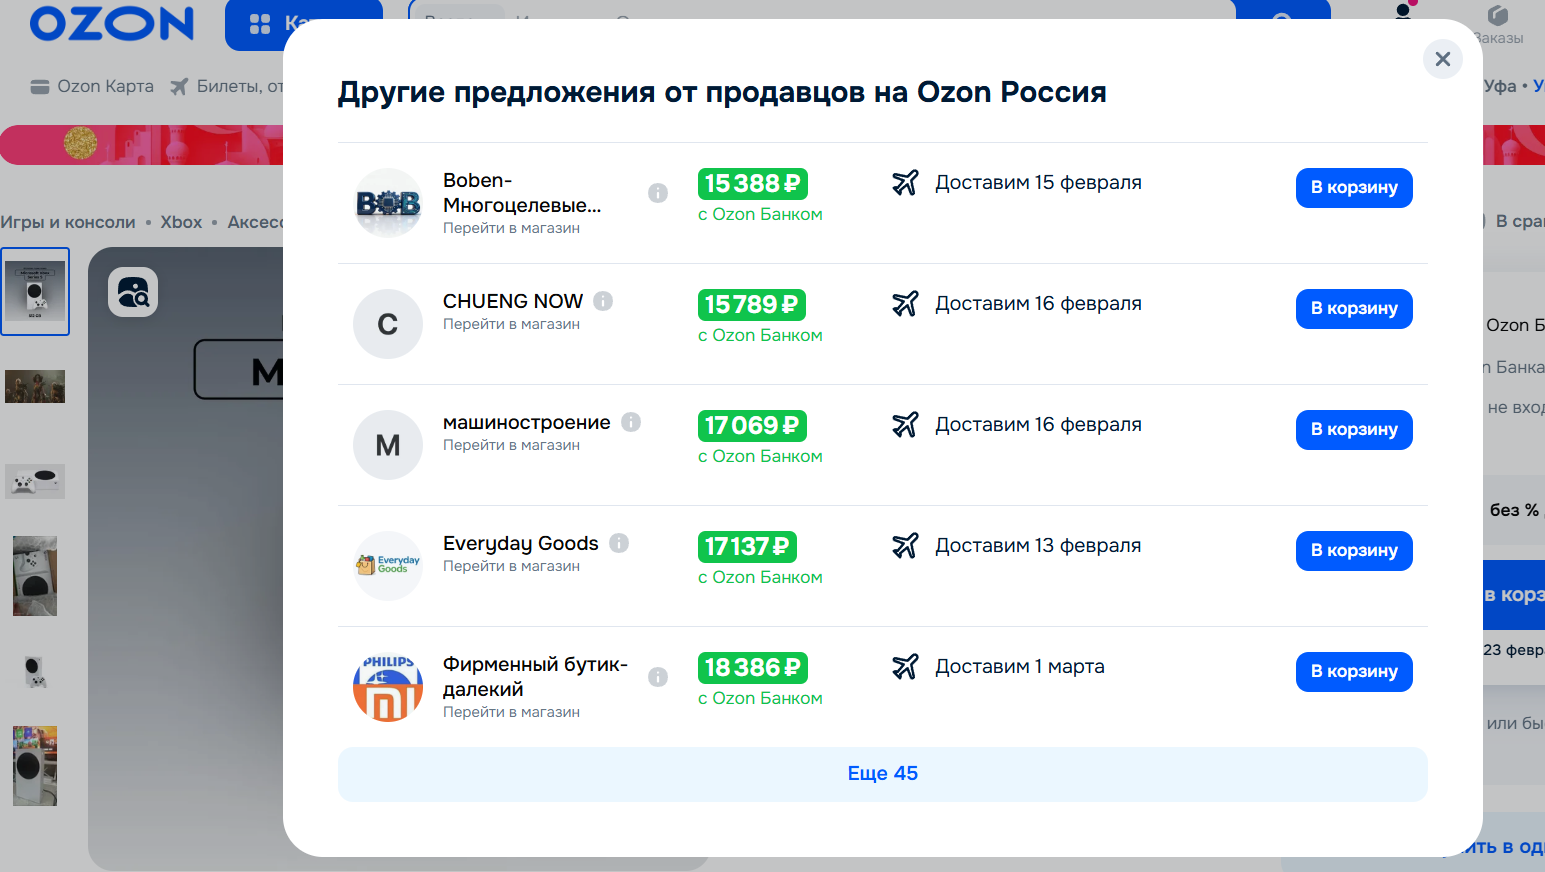Click машиностроение letter M avatar
This screenshot has height=872, width=1545.
click(388, 445)
